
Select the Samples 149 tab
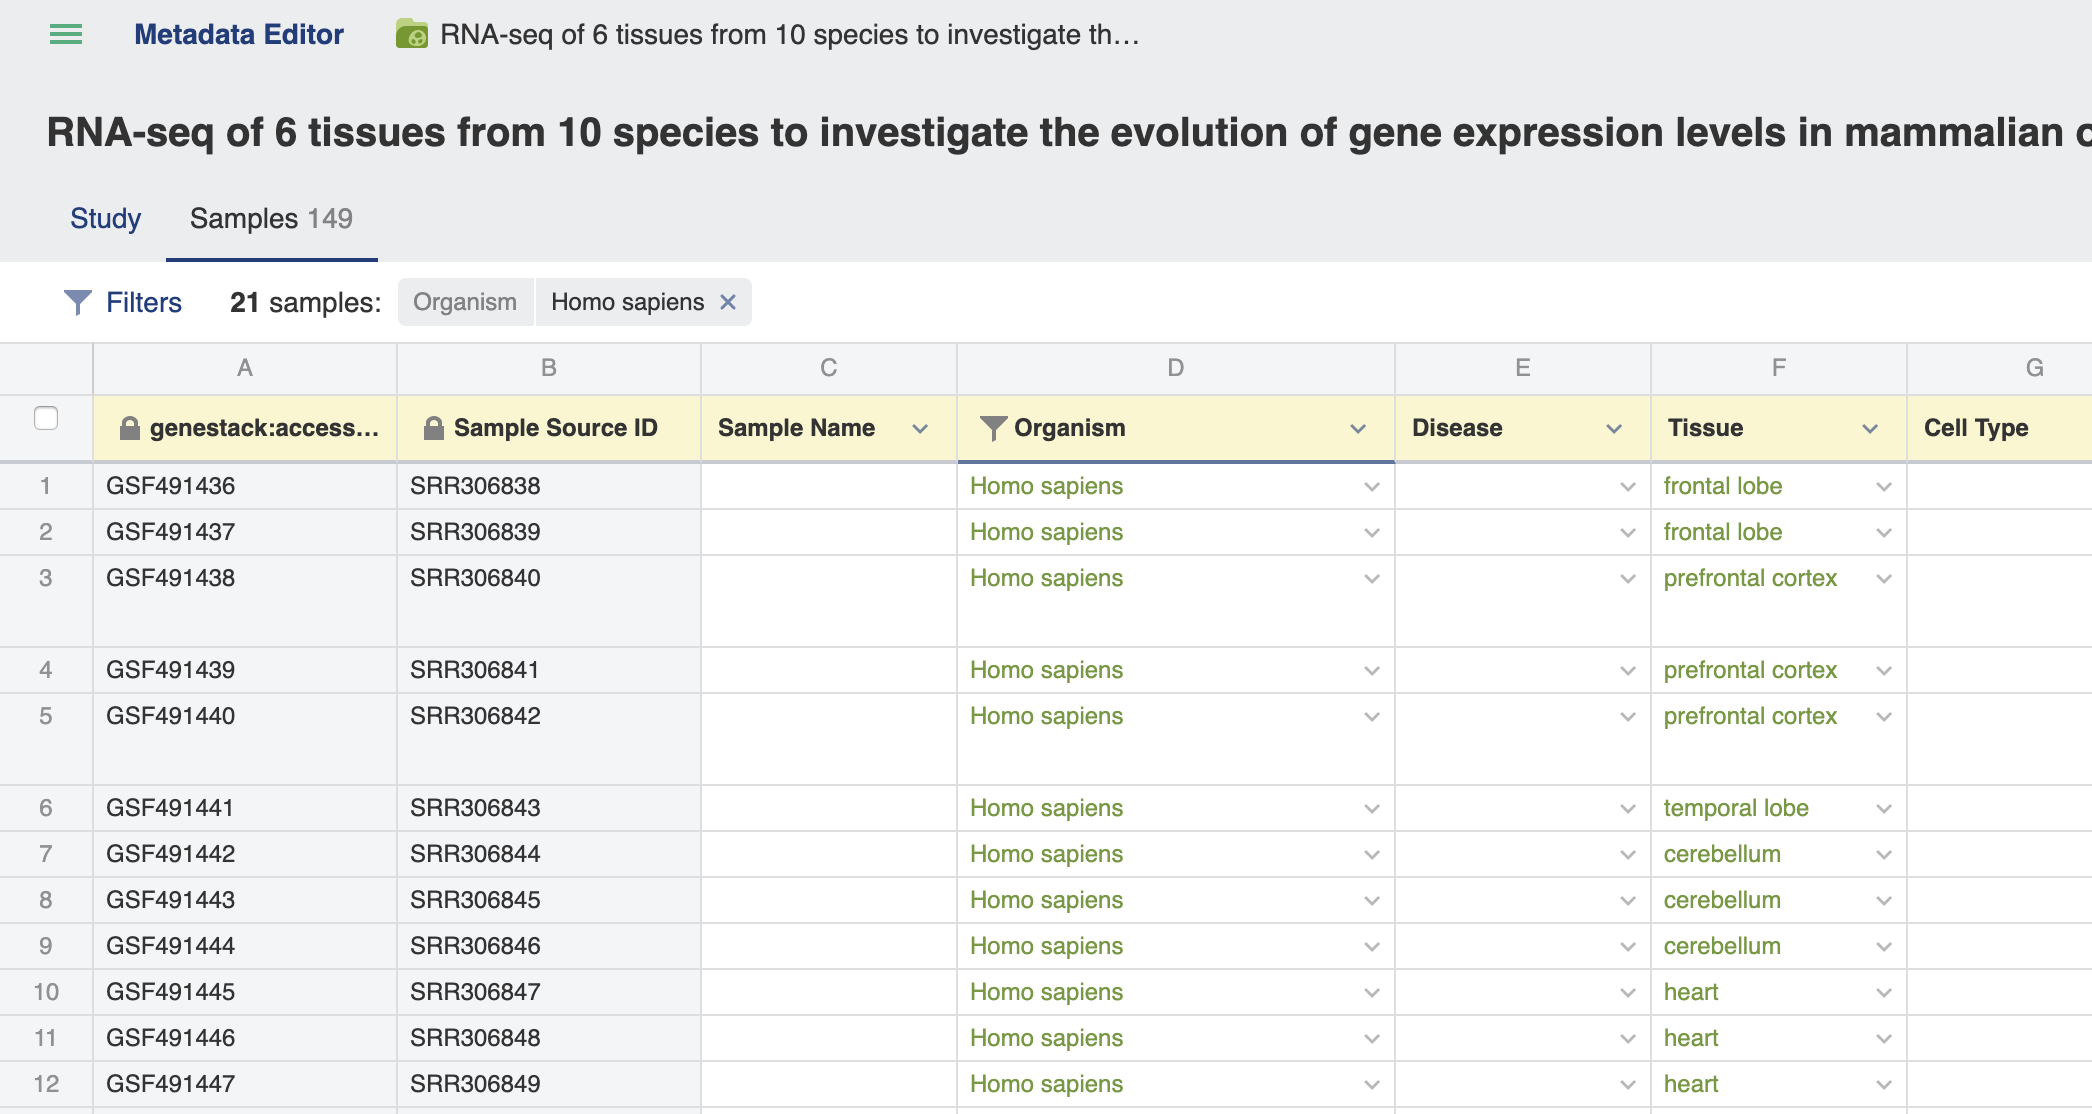click(x=271, y=218)
